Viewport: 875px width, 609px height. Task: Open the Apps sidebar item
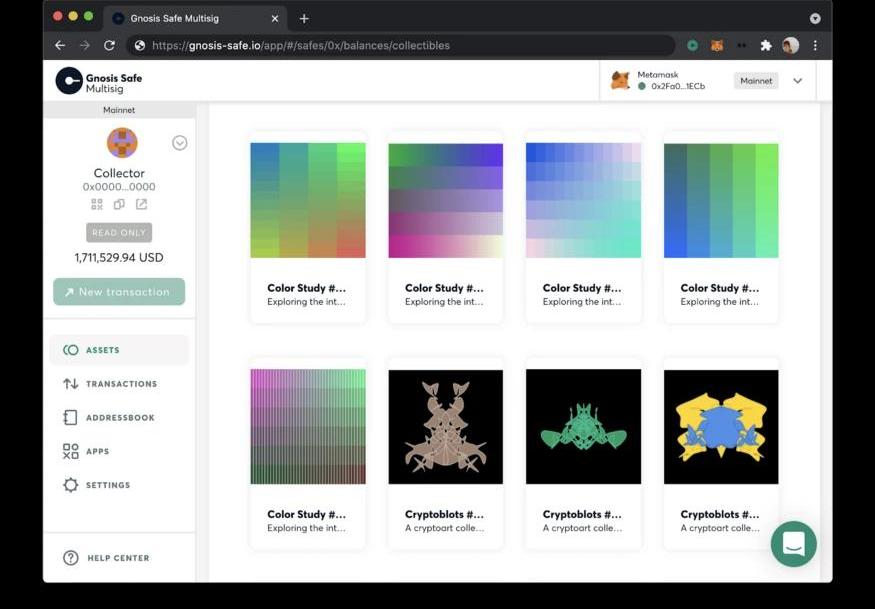pyautogui.click(x=97, y=452)
